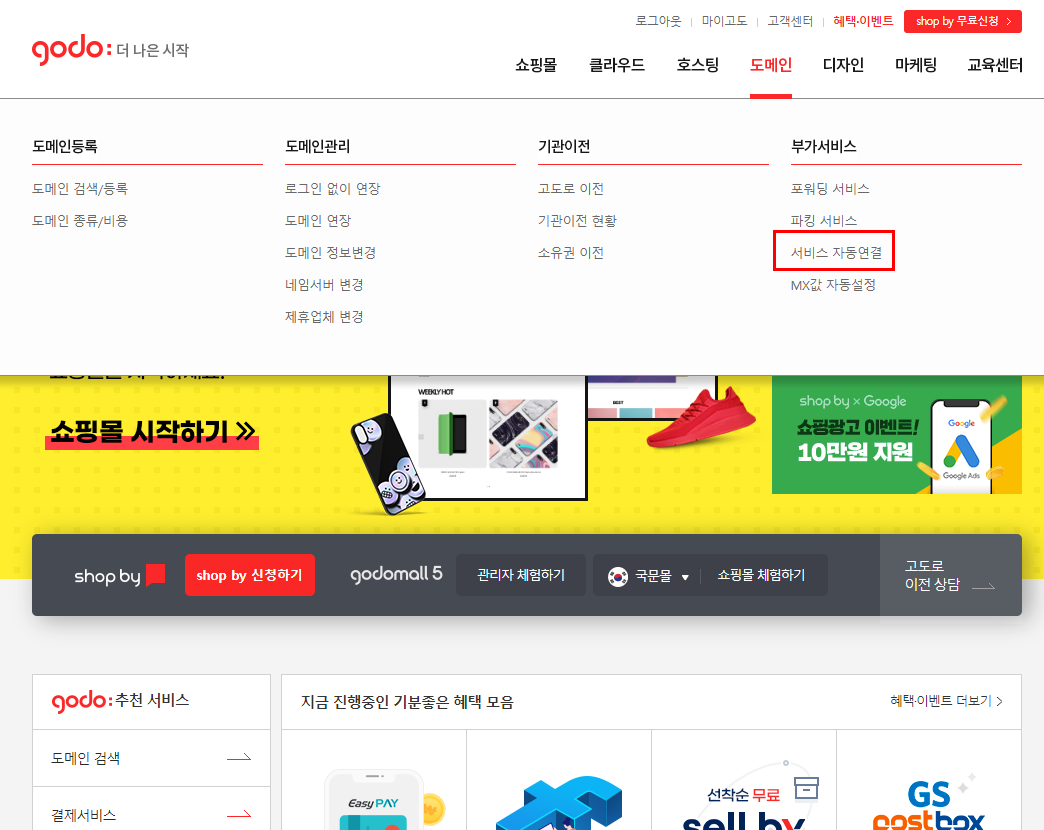Select 서비스 자동연결
Image resolution: width=1044 pixels, height=830 pixels.
[836, 253]
